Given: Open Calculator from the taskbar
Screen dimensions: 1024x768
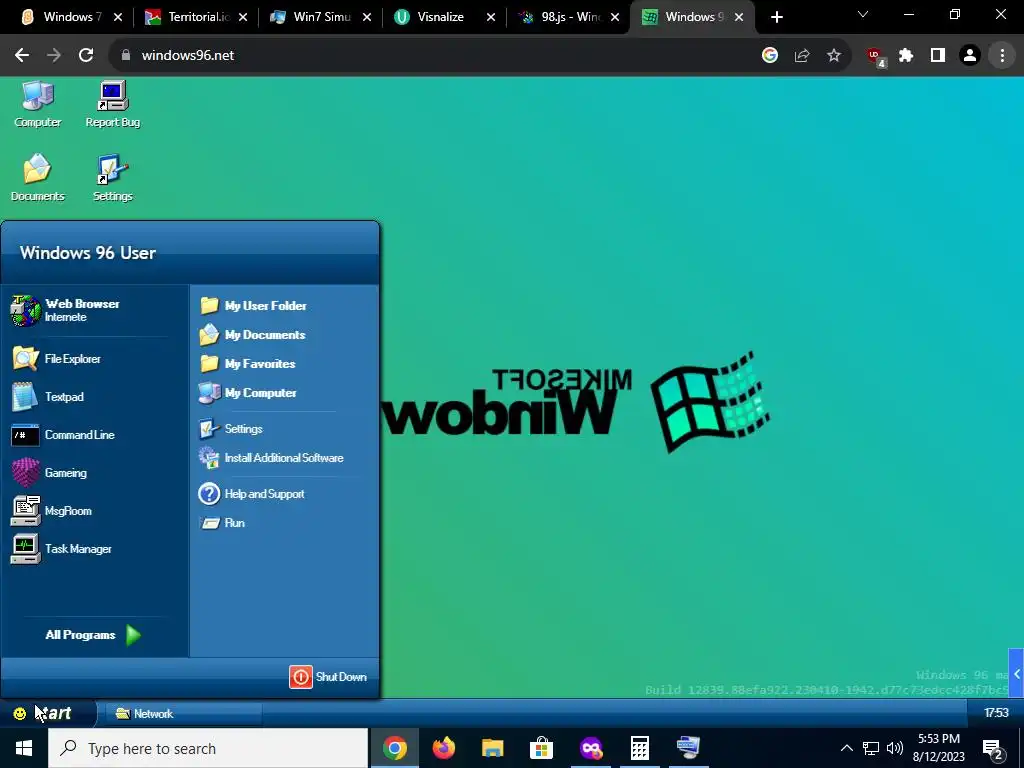Looking at the screenshot, I should pos(639,748).
